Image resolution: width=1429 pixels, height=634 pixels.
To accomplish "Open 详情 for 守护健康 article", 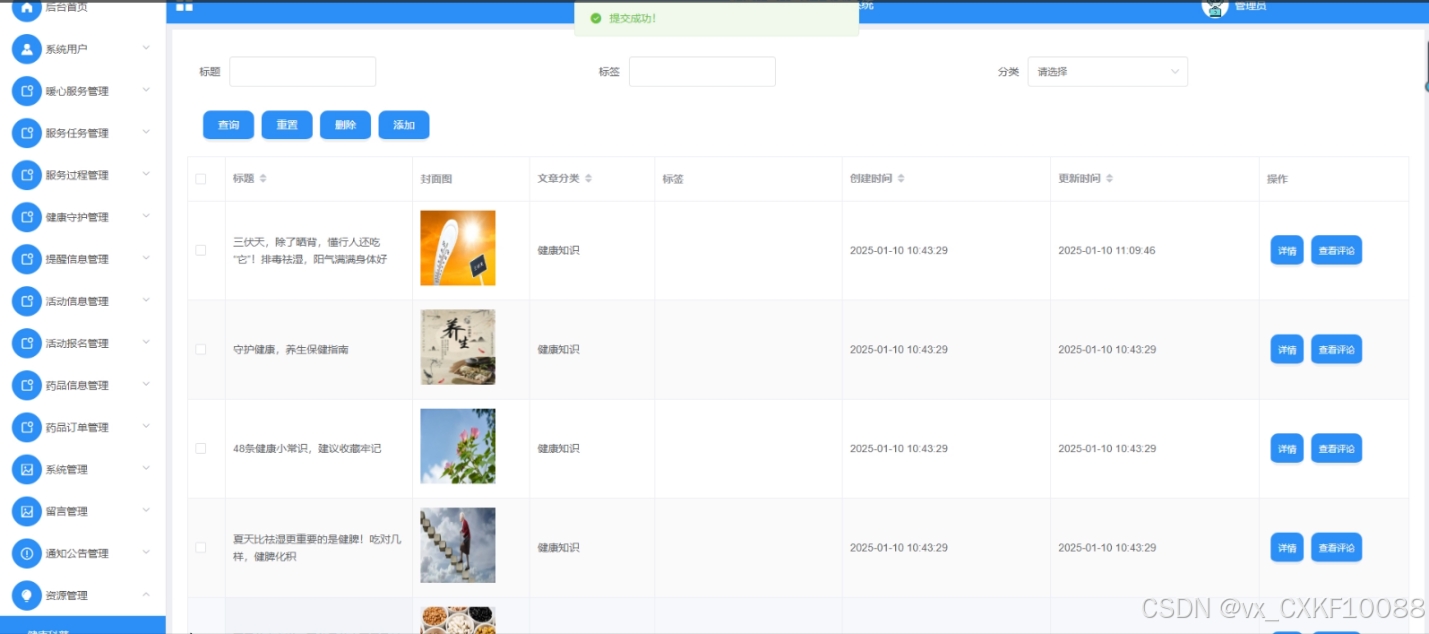I will pos(1287,349).
